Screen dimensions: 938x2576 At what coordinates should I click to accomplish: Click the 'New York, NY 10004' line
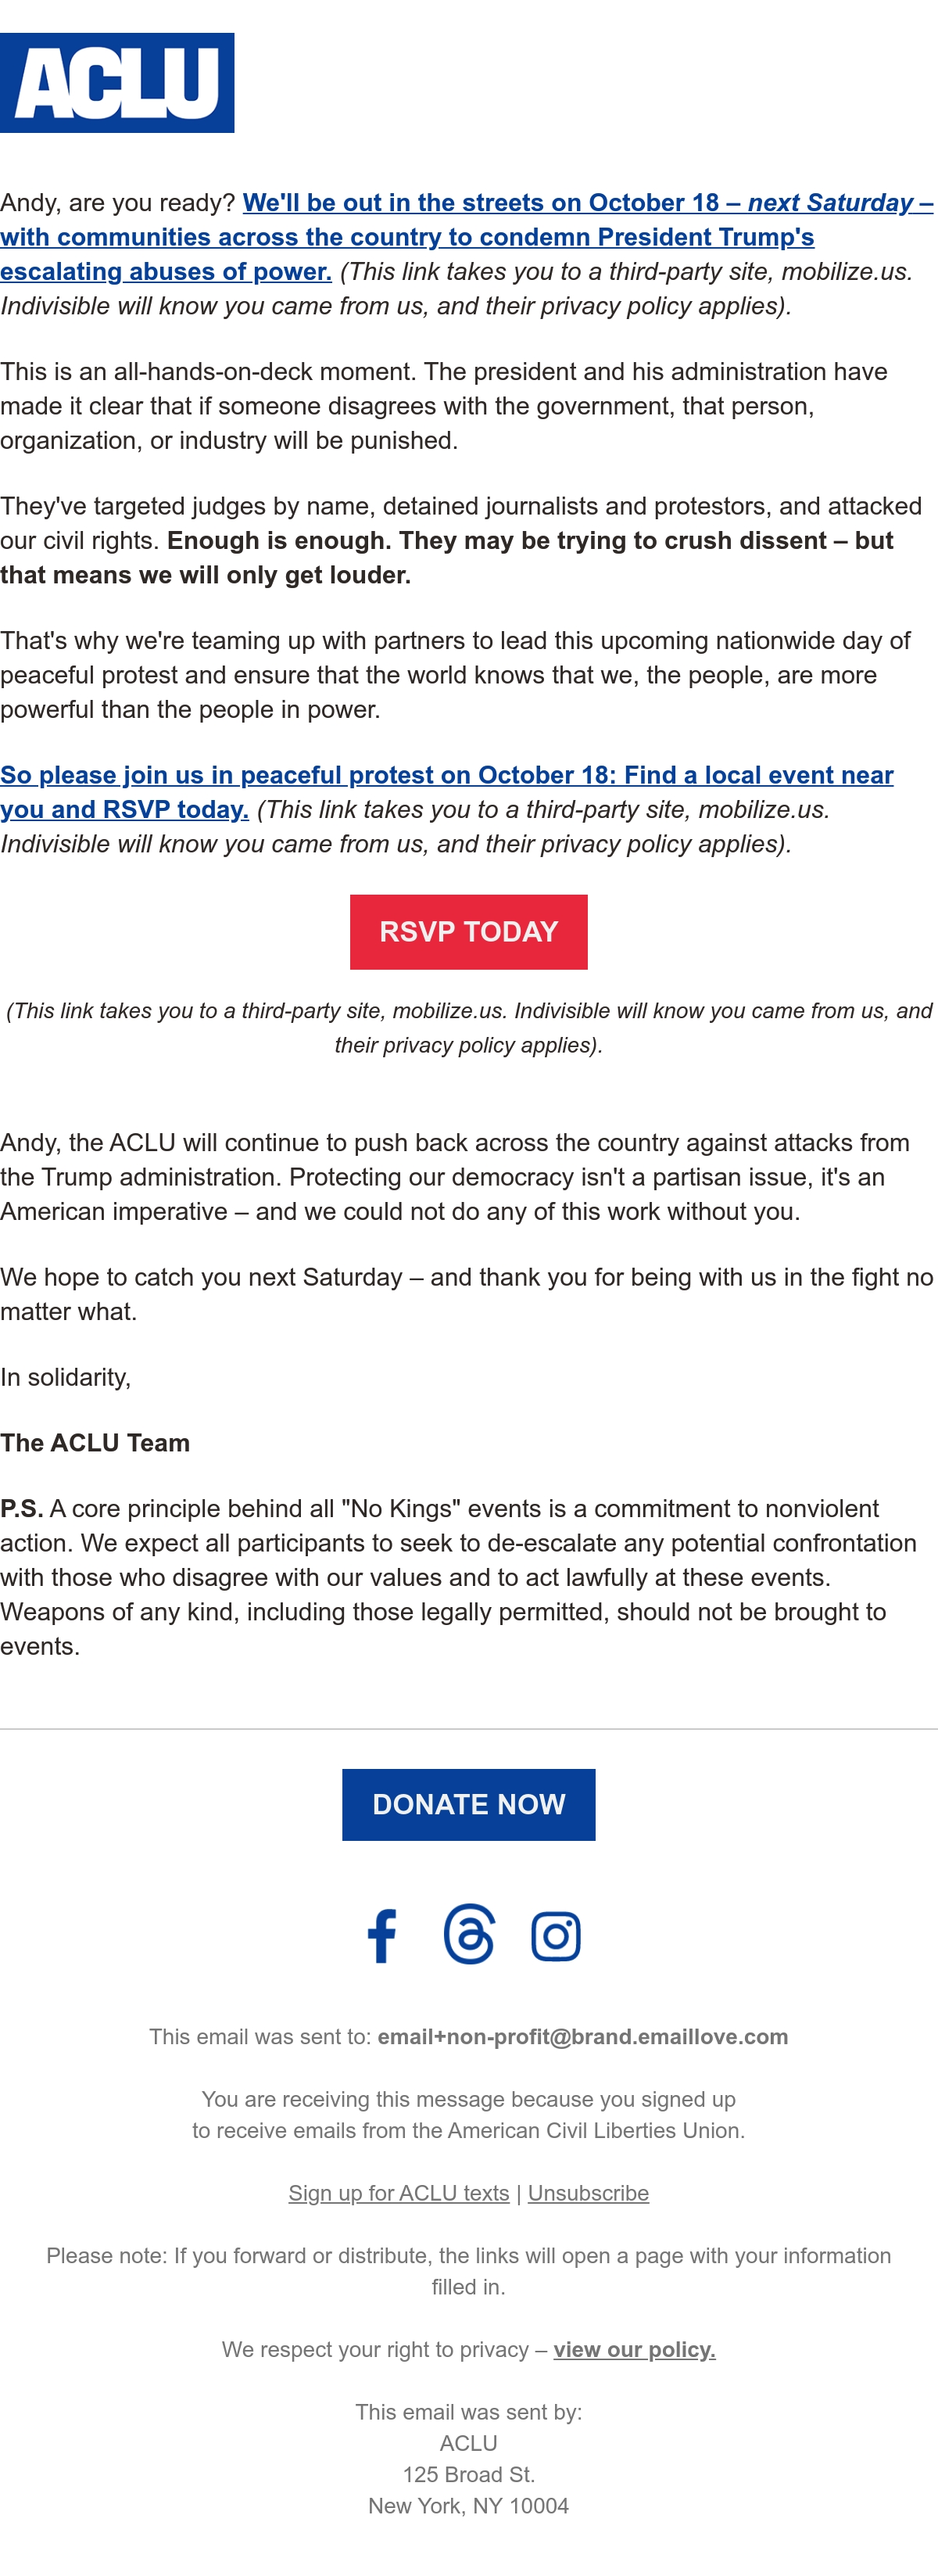pos(469,2506)
